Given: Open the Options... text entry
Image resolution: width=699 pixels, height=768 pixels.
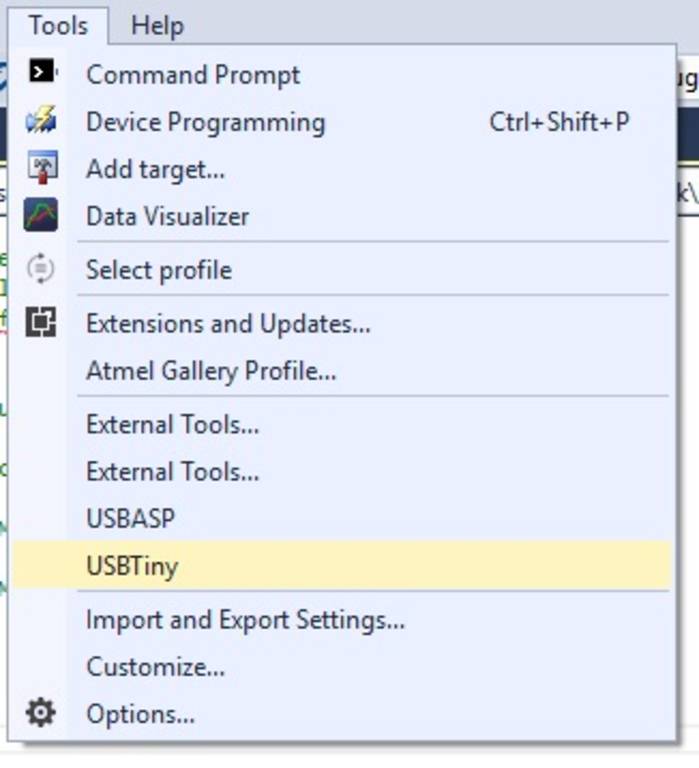Looking at the screenshot, I should pyautogui.click(x=140, y=714).
